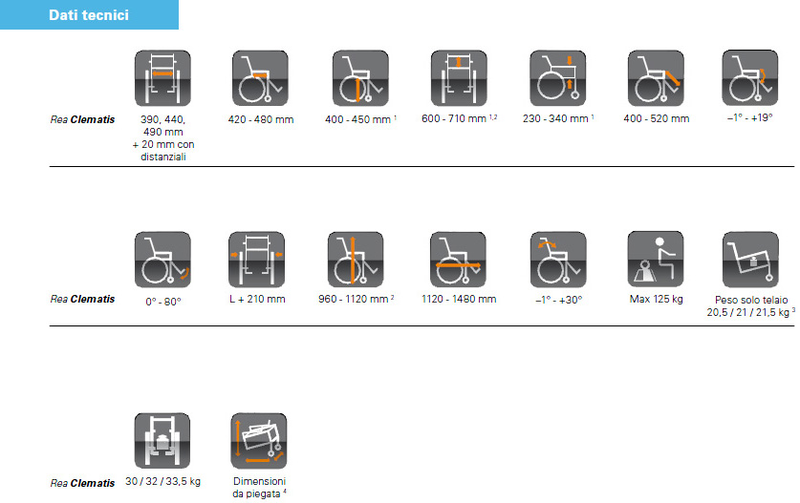Click the Peso solo telaio text
This screenshot has width=800, height=503.
pos(752,300)
